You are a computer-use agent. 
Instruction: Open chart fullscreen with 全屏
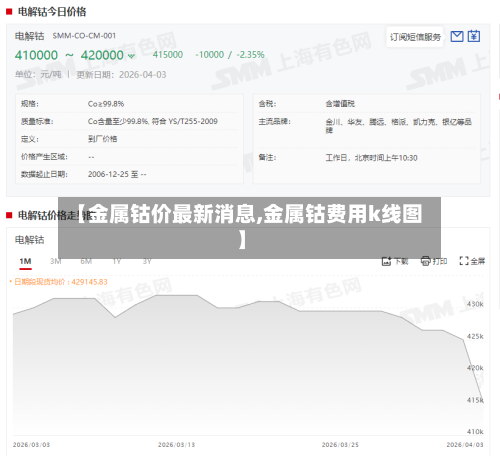coord(472,261)
